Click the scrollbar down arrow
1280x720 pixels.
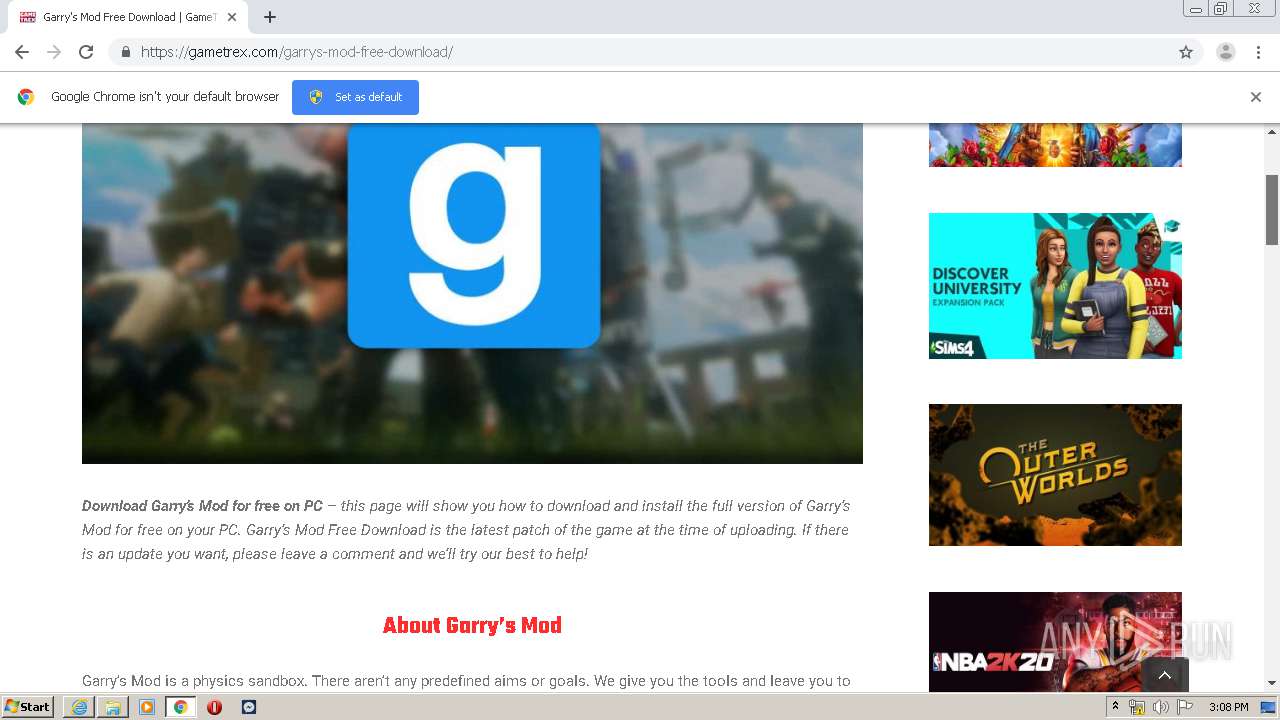(x=1272, y=683)
